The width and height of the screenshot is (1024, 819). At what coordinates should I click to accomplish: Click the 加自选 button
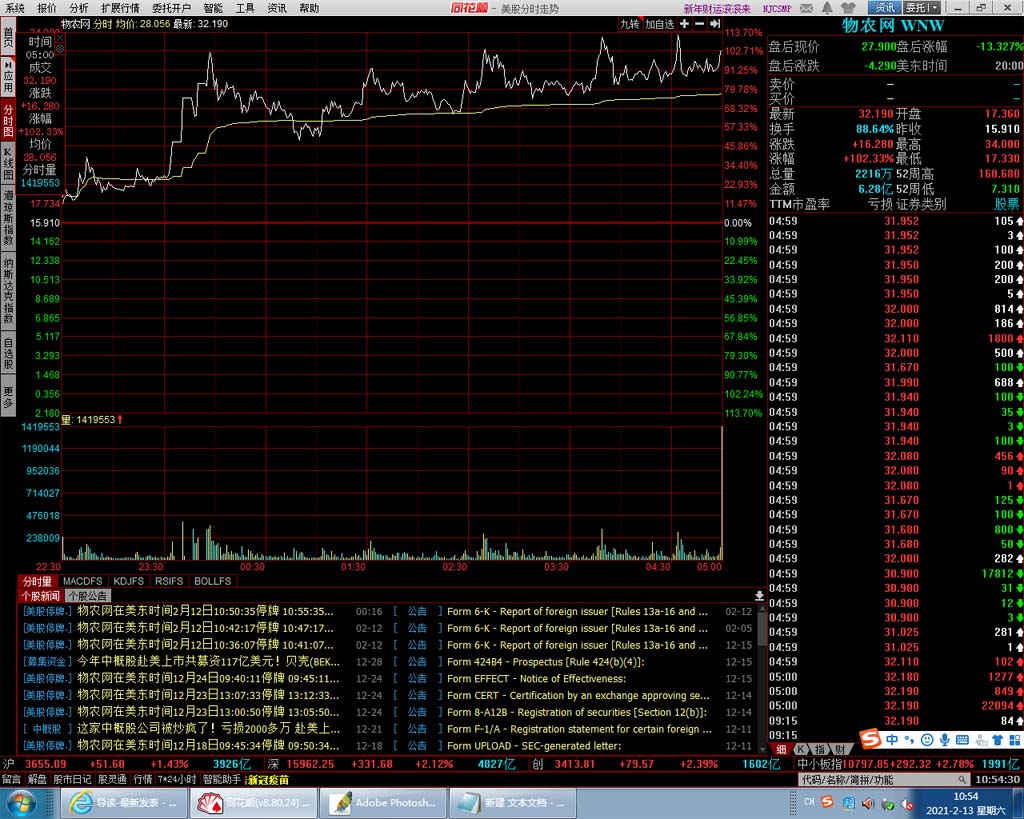(660, 24)
